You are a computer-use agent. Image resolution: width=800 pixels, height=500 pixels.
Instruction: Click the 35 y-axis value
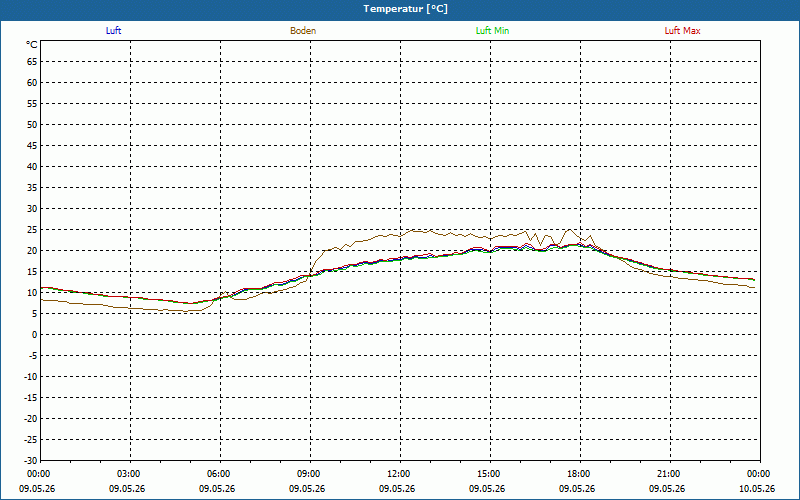[x=32, y=188]
